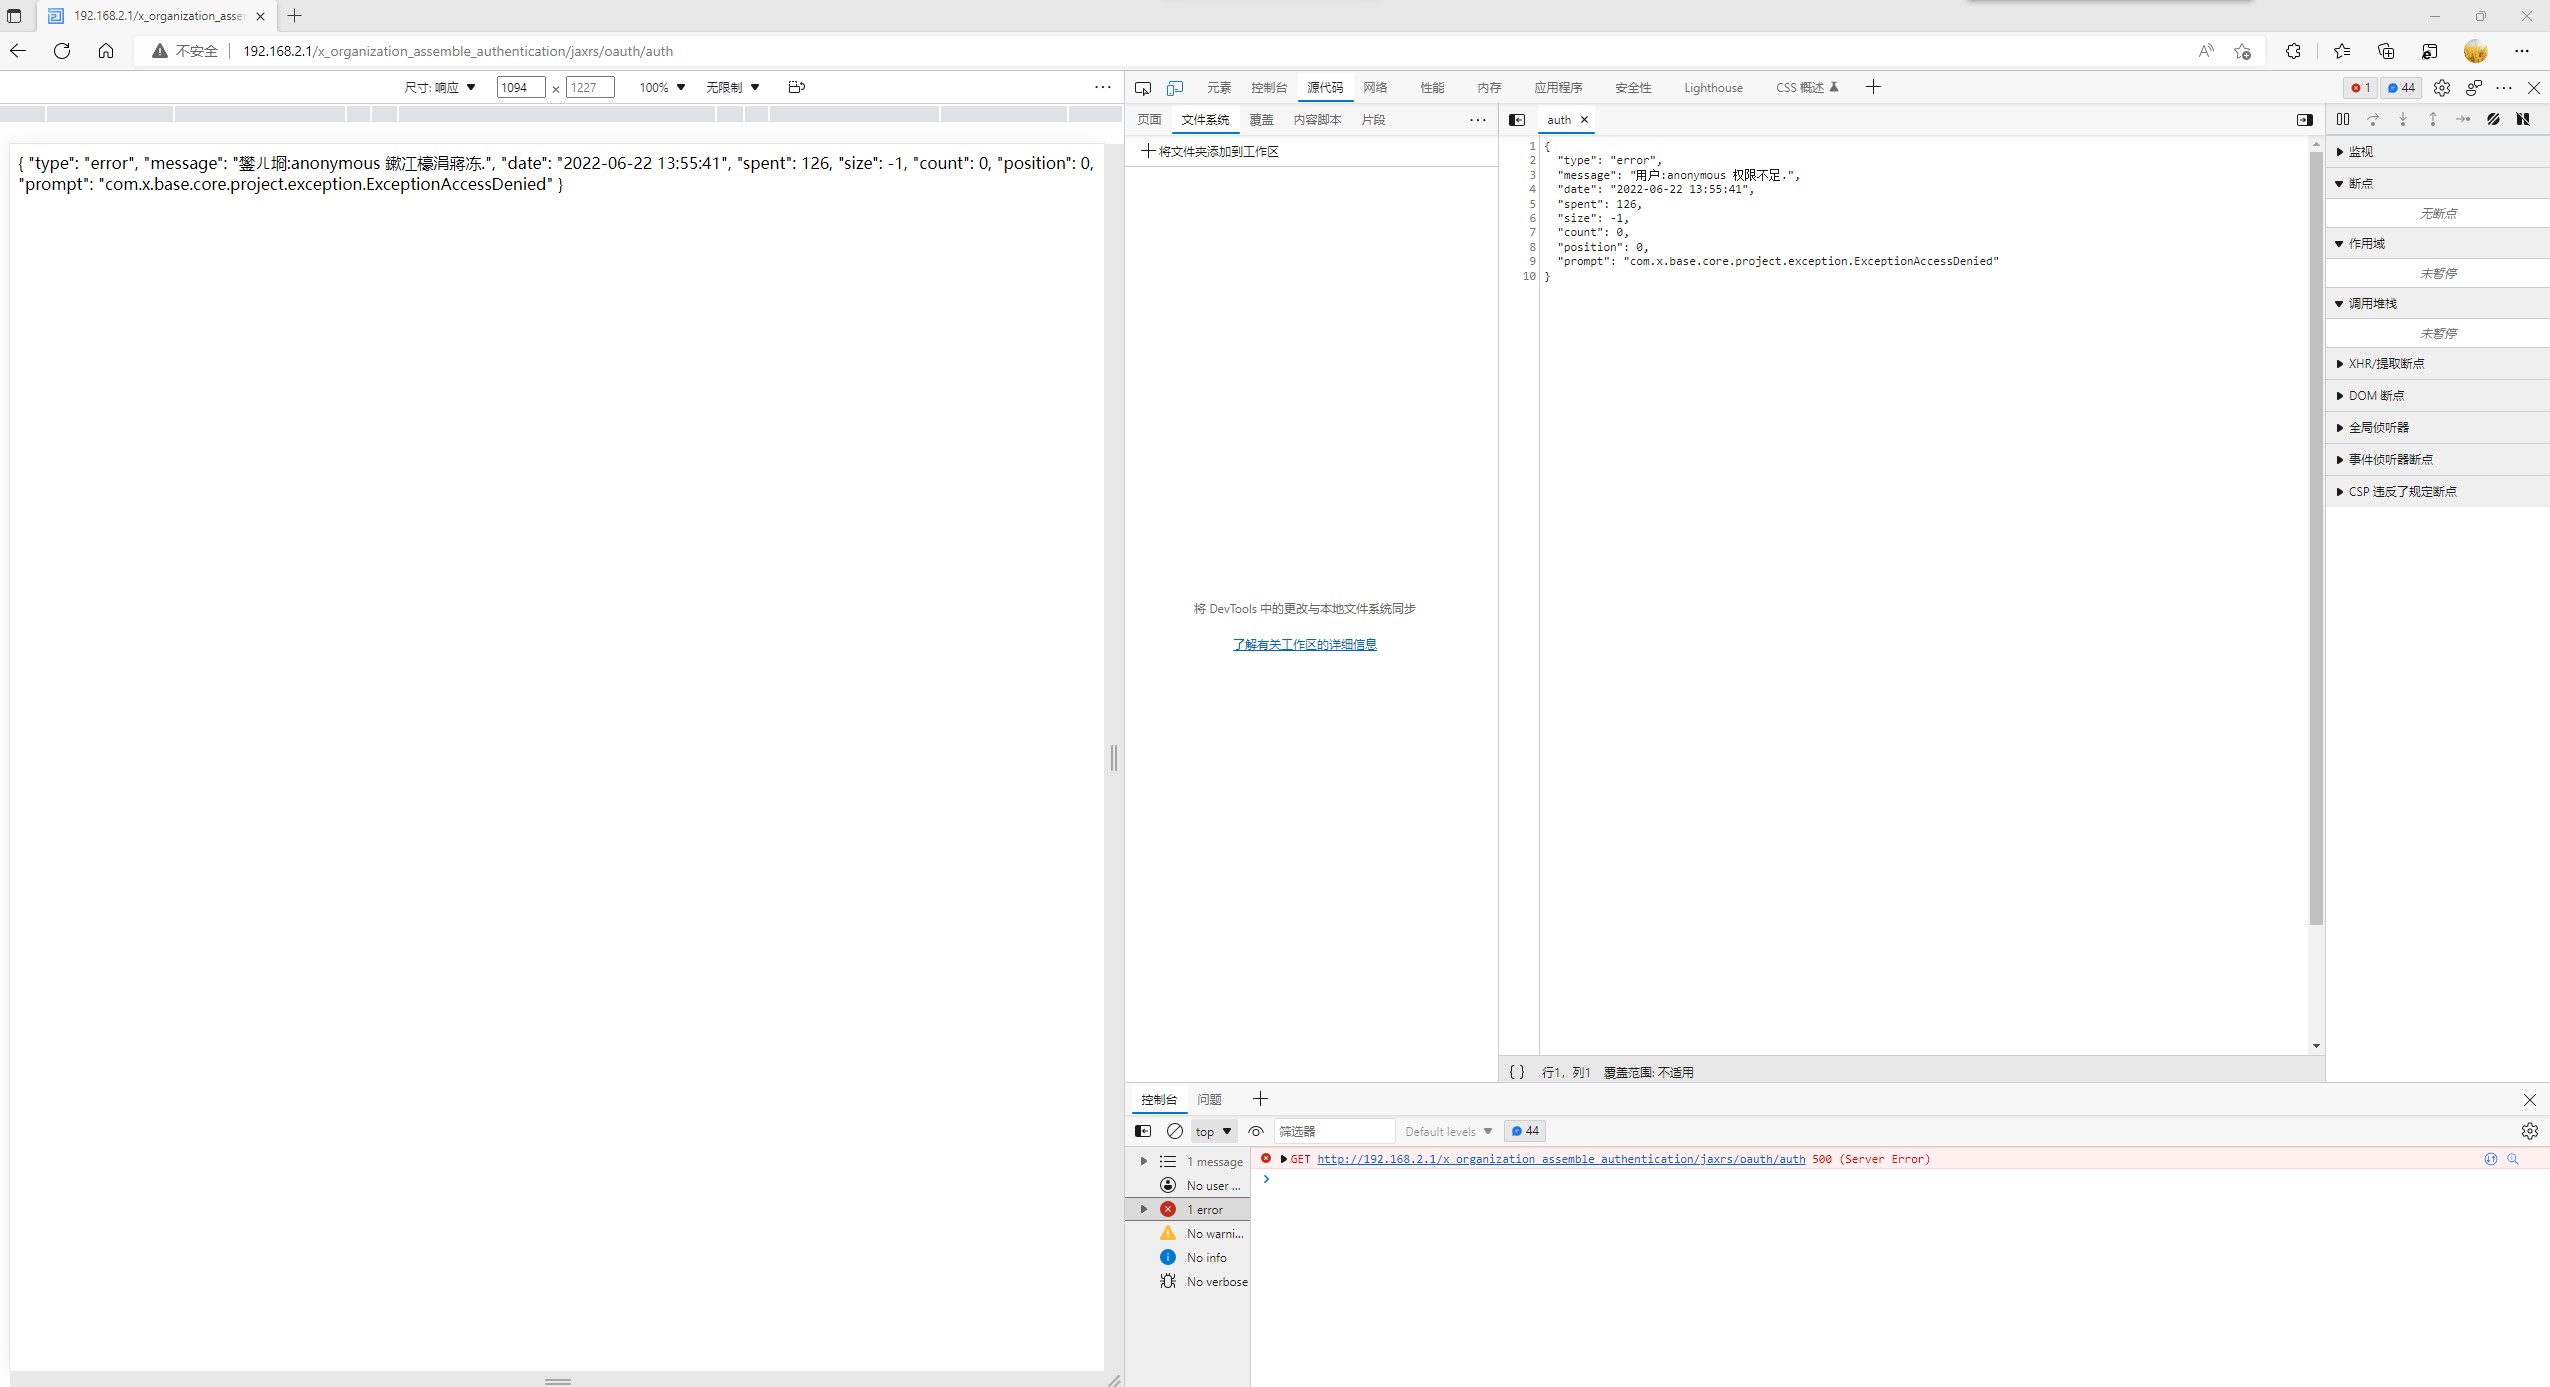Click the inspect element picker icon
The height and width of the screenshot is (1387, 2550).
1143,88
